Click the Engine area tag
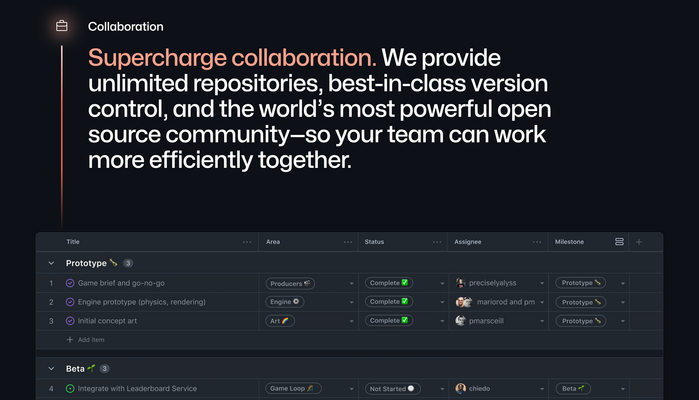Screen dimensions: 699x400 285,302
